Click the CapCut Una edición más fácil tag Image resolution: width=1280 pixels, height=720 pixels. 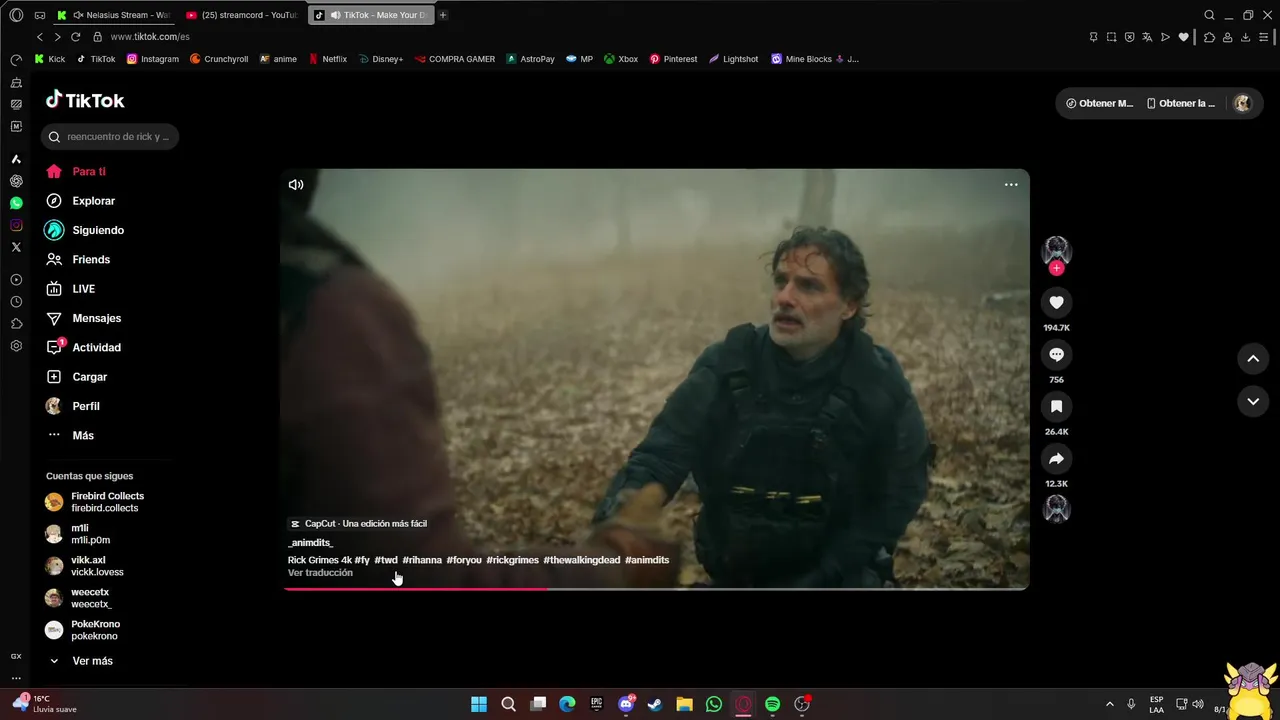point(358,524)
